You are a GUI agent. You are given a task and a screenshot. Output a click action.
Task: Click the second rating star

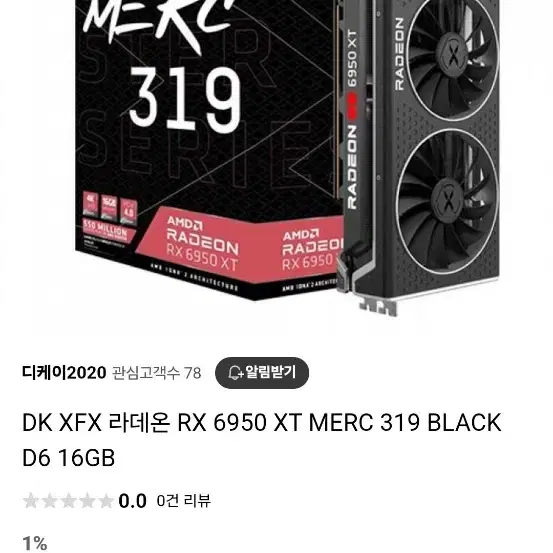pyautogui.click(x=49, y=501)
